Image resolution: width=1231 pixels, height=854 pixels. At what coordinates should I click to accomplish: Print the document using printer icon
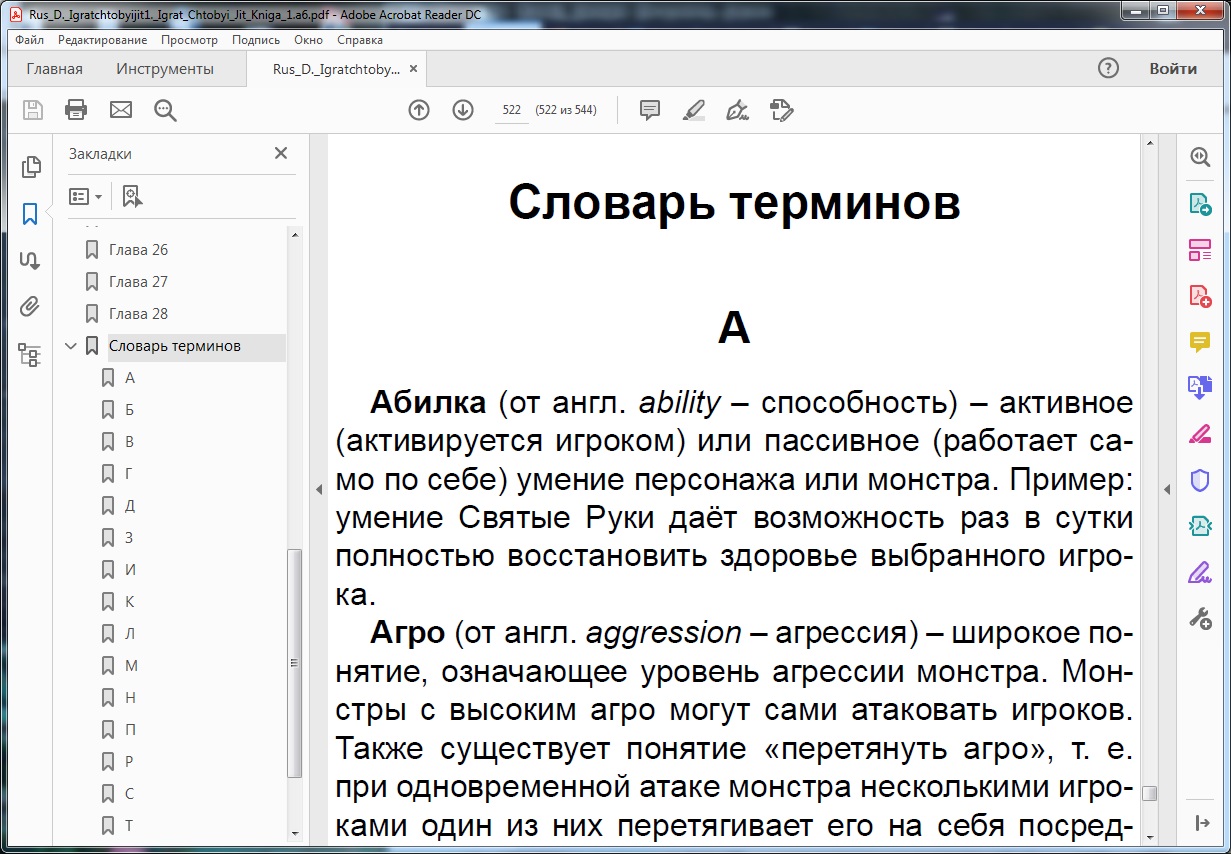(76, 110)
